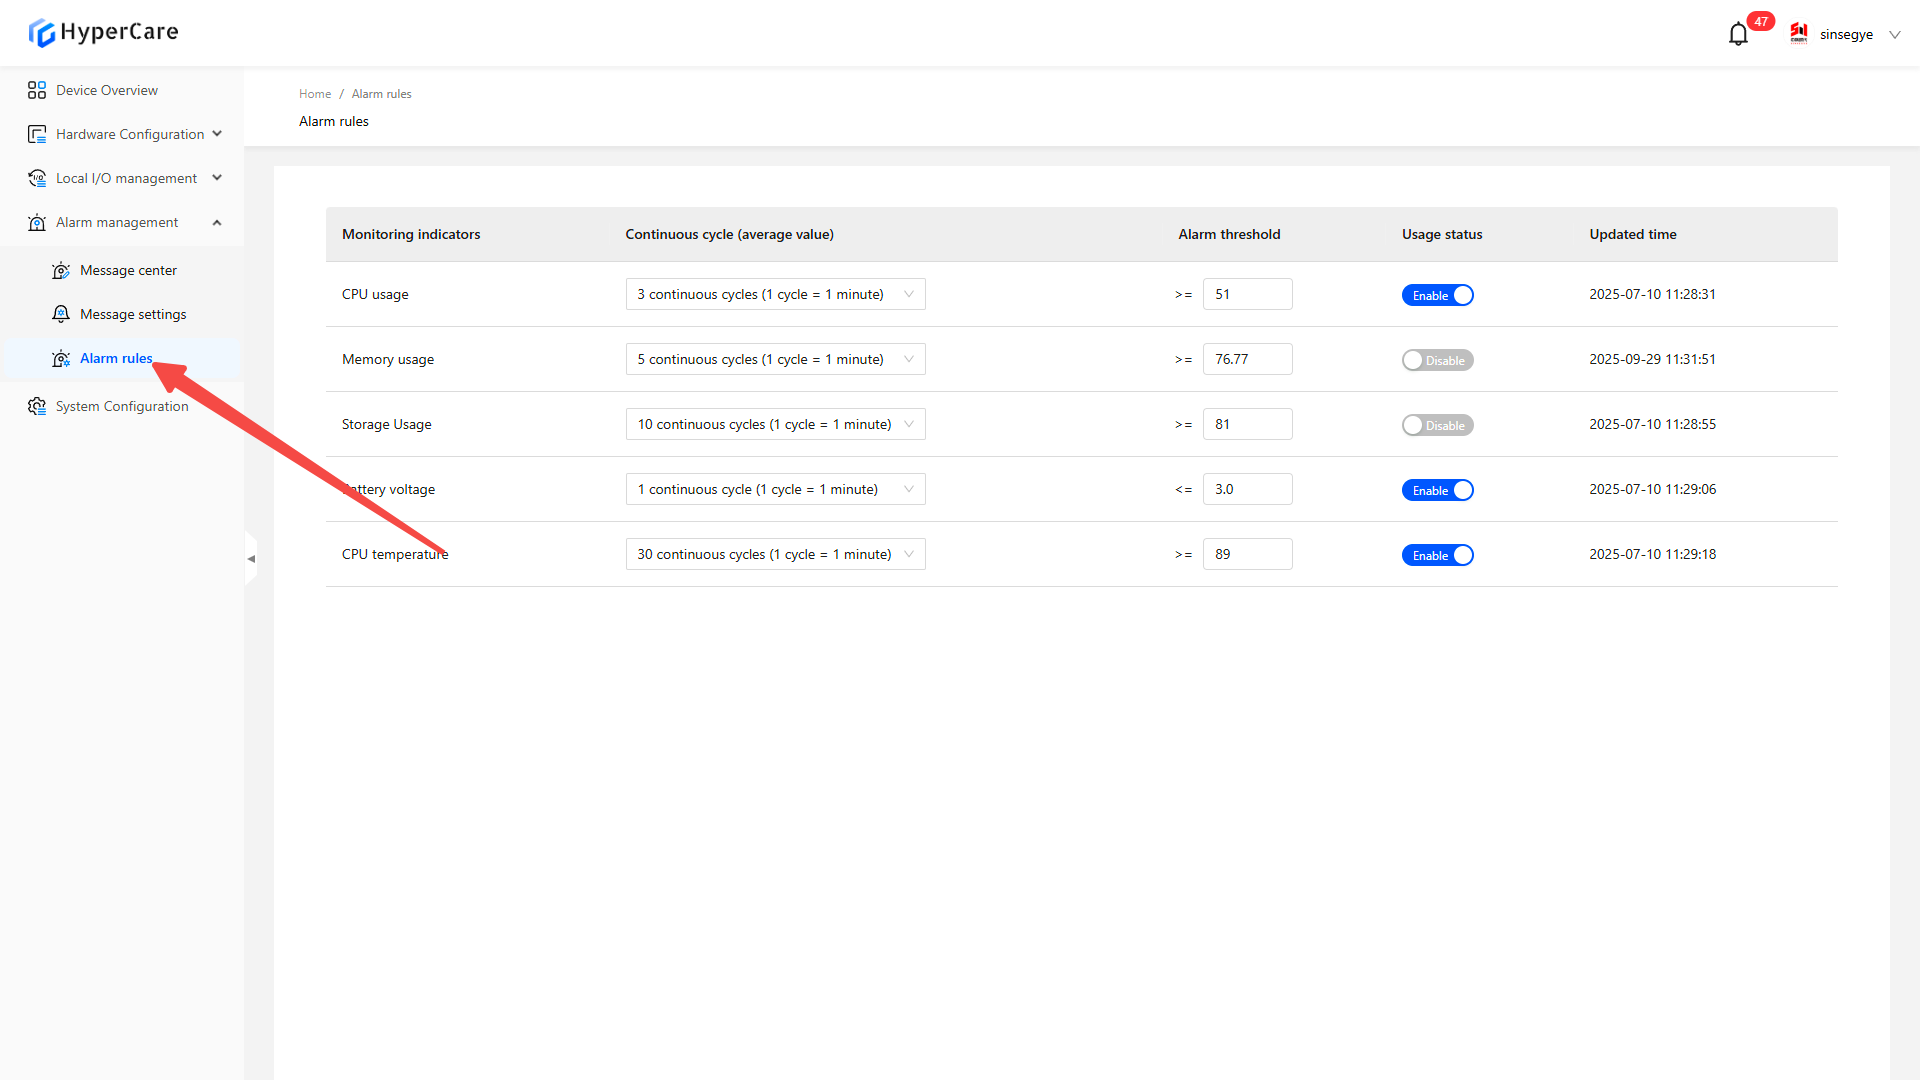Open the Message center menu item

[128, 270]
